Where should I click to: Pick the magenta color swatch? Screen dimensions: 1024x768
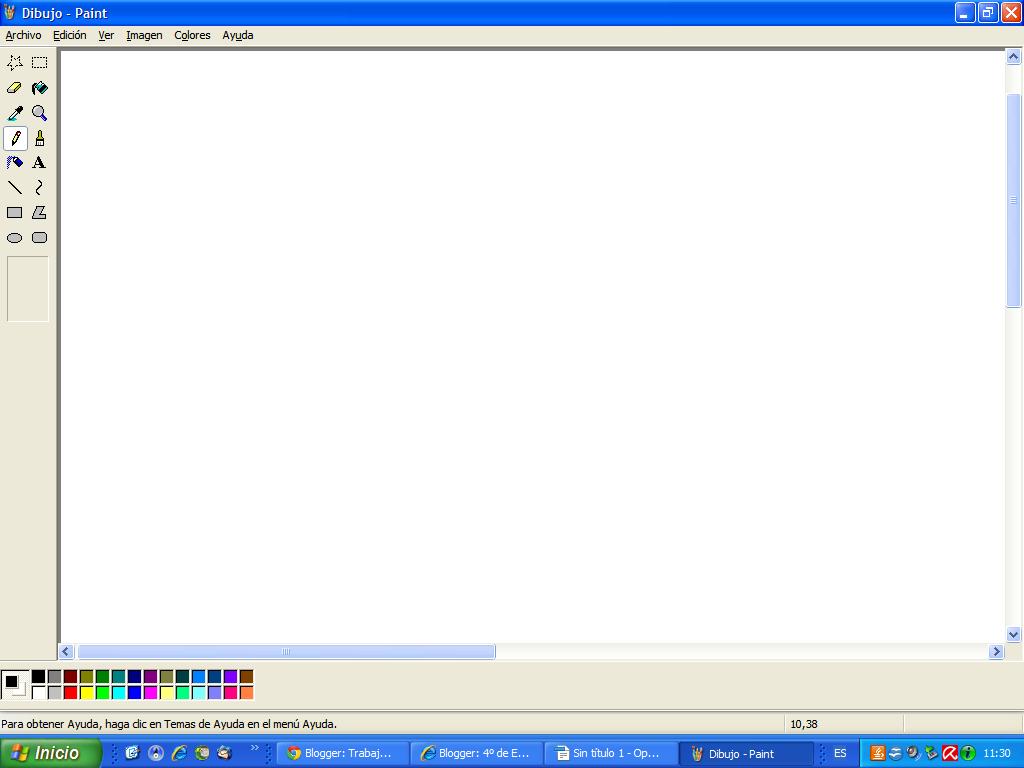click(x=150, y=692)
